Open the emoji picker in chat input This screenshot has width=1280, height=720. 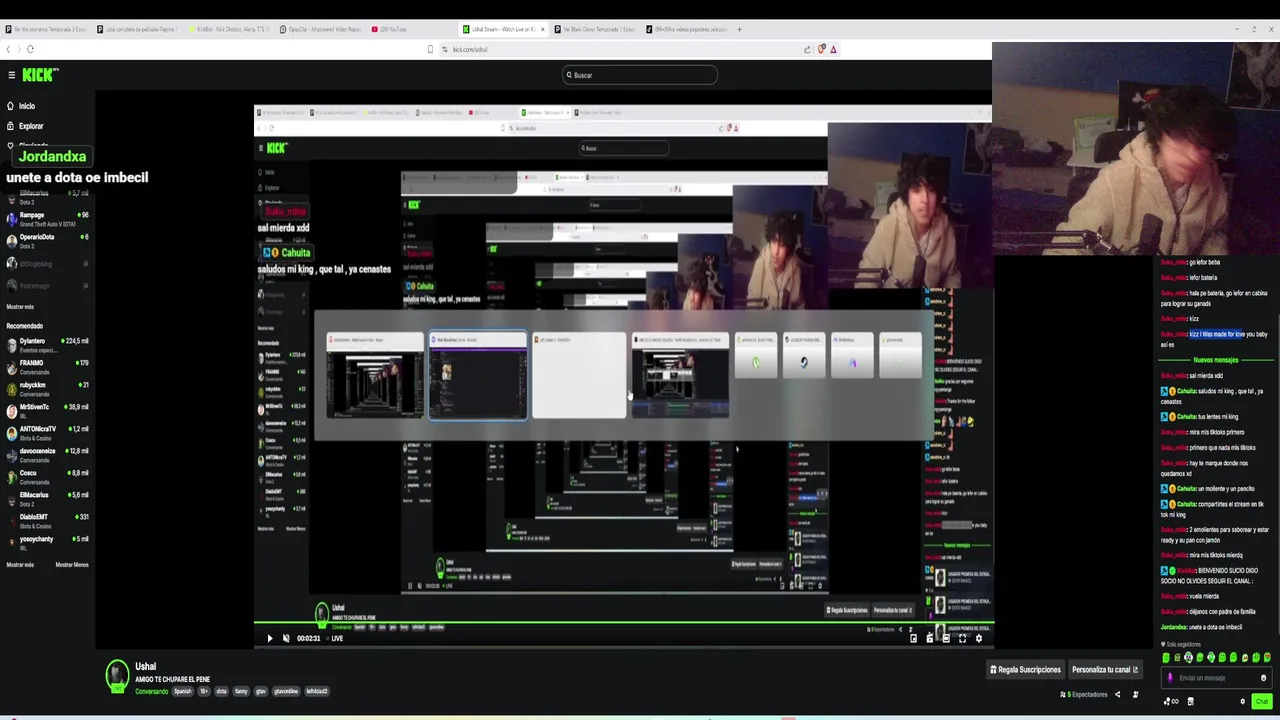pos(1264,678)
